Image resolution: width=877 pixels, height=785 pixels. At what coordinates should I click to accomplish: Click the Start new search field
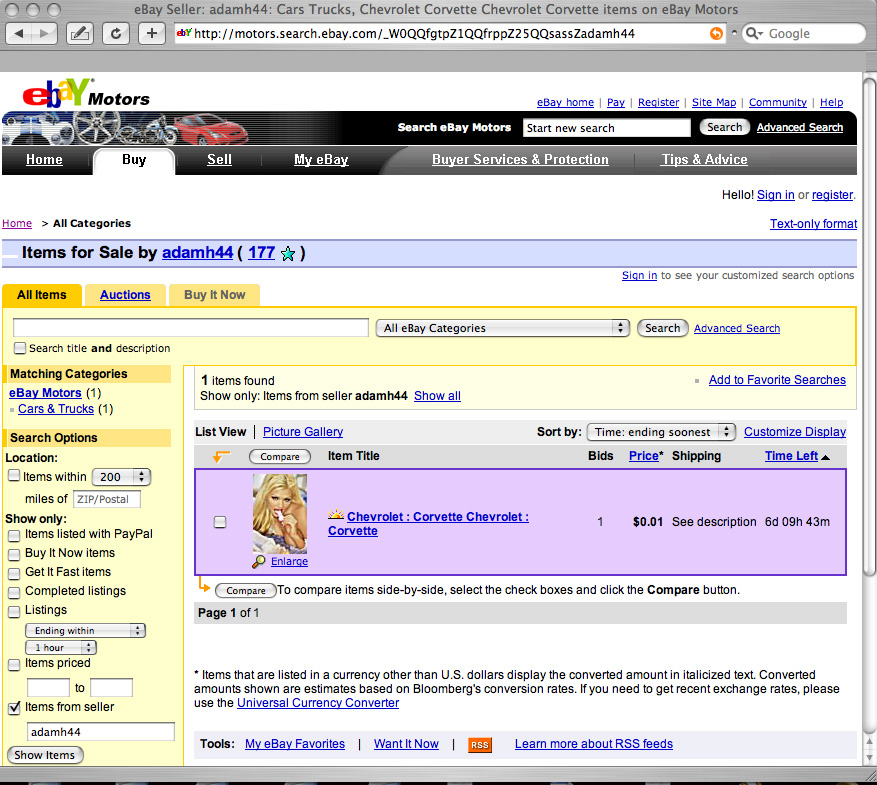tap(606, 128)
